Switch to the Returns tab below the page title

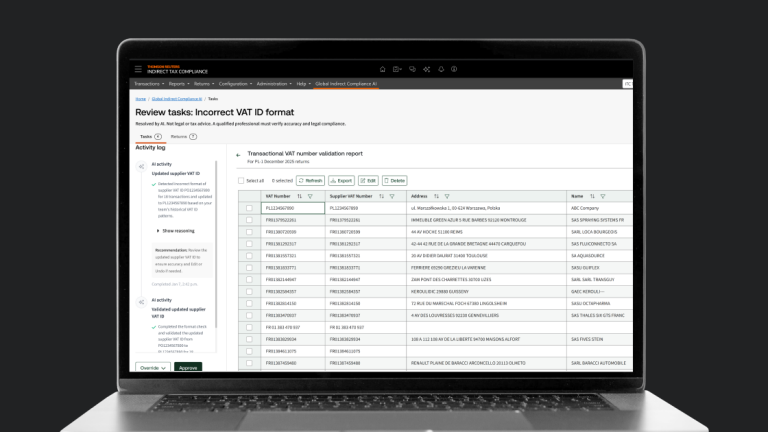(x=184, y=137)
